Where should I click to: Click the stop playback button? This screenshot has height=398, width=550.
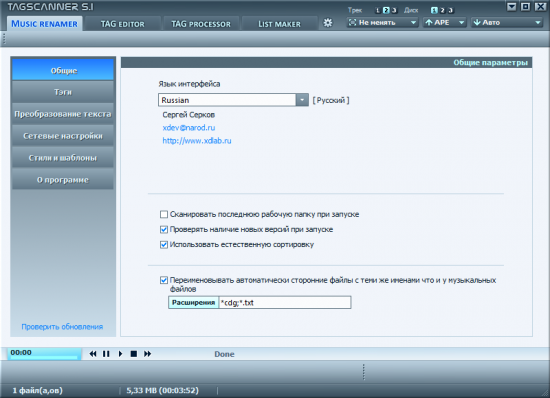point(134,354)
